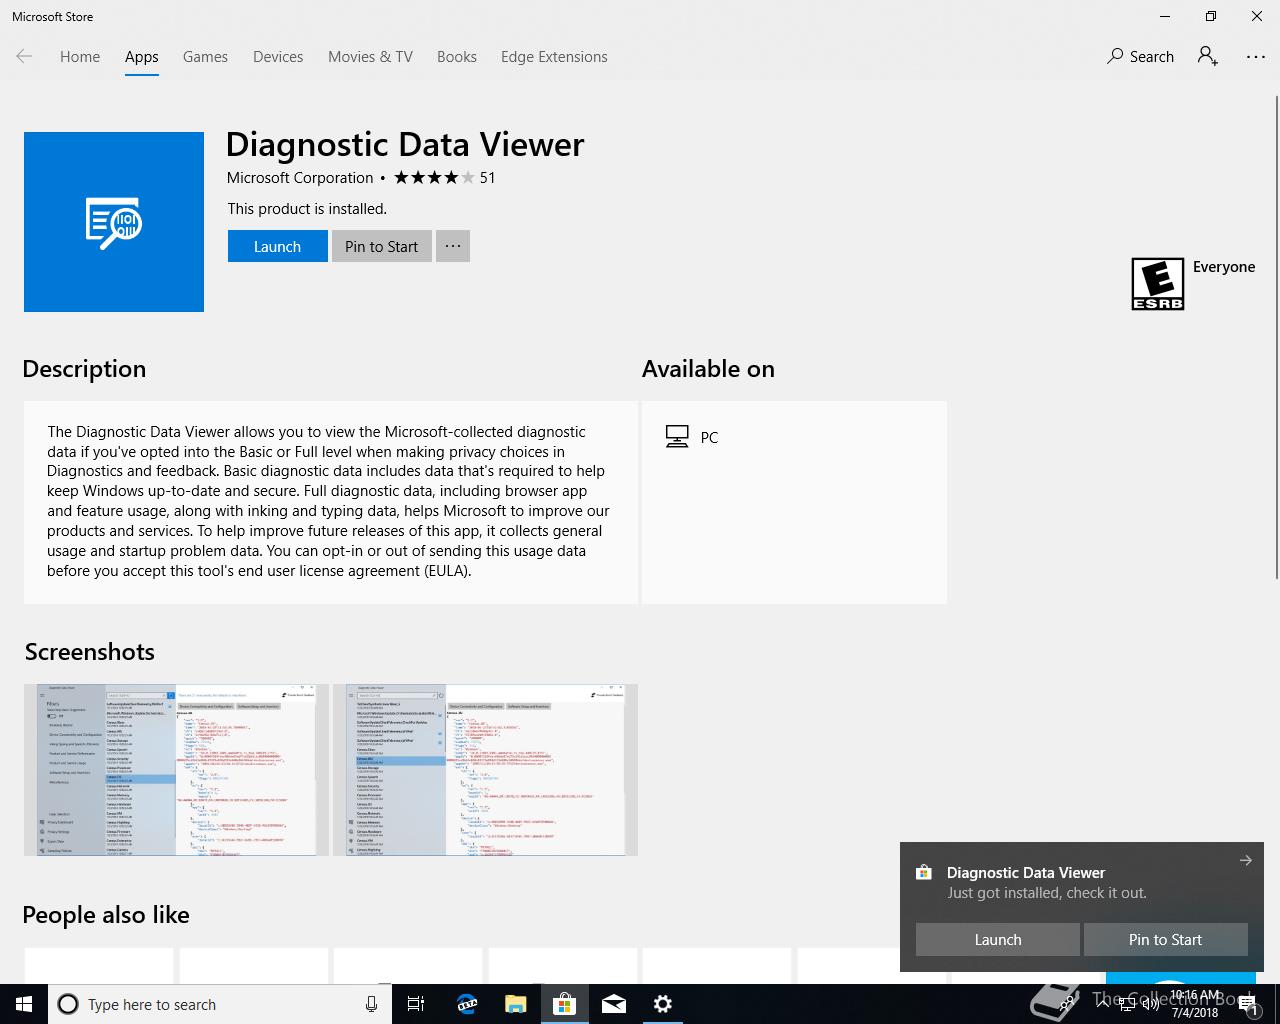This screenshot has width=1280, height=1024.
Task: Click the 'People also like' heading
Action: coord(106,915)
